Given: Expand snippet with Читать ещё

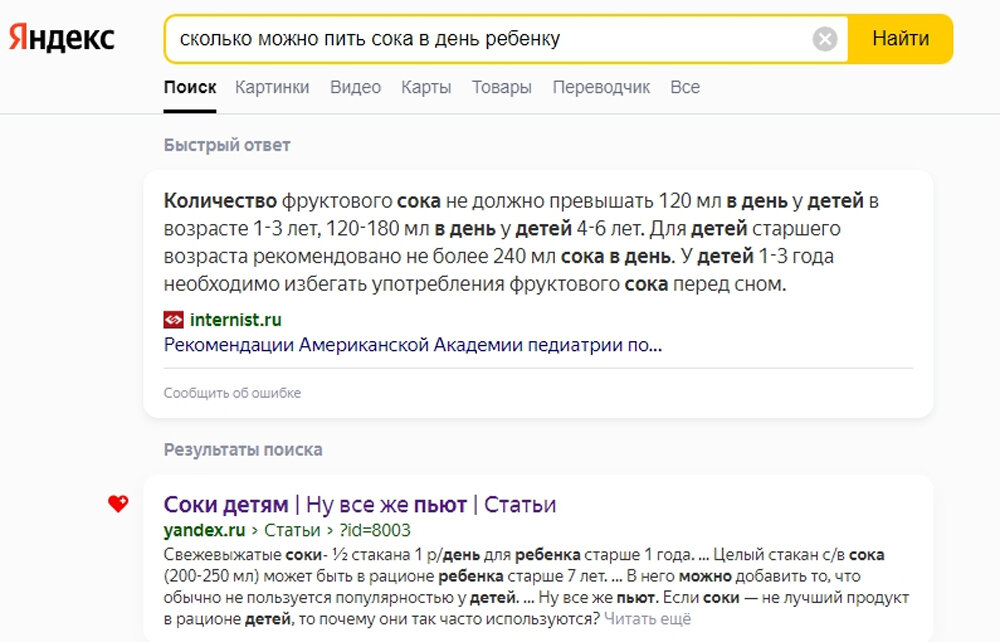Looking at the screenshot, I should click(647, 618).
